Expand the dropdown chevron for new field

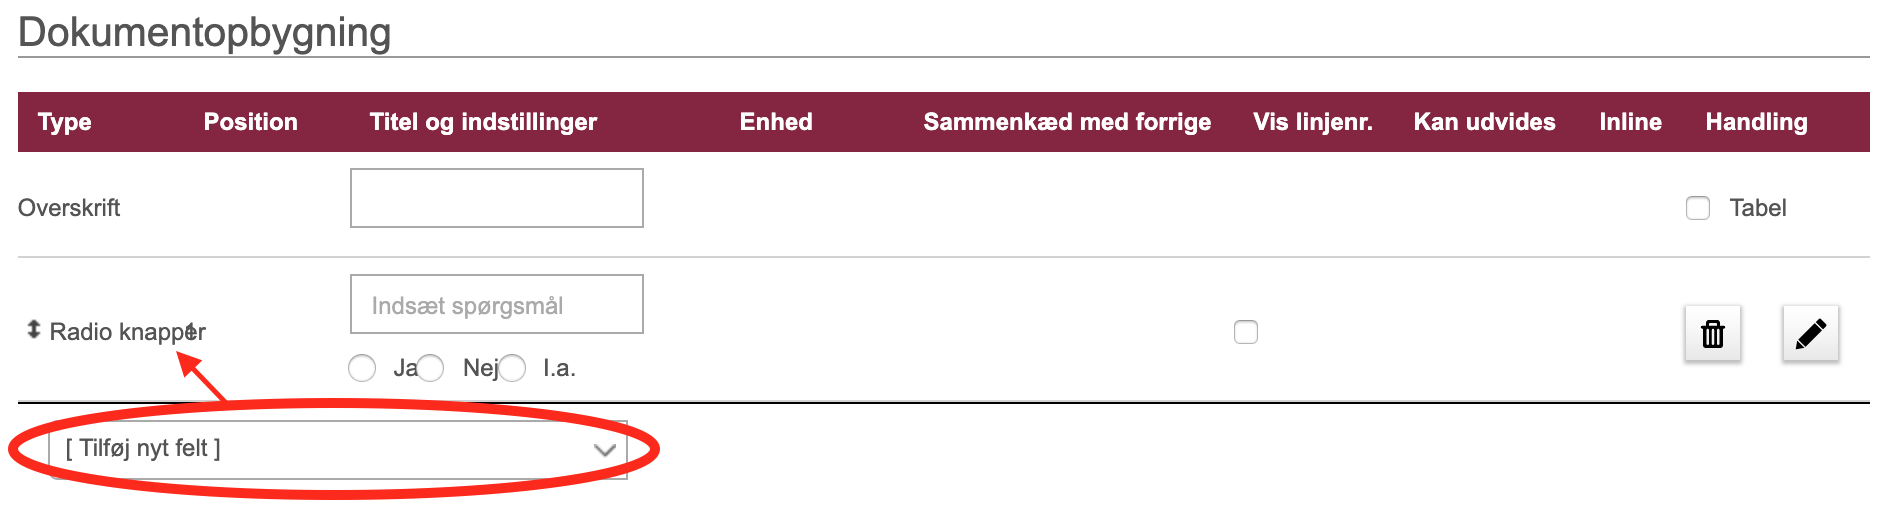click(604, 450)
